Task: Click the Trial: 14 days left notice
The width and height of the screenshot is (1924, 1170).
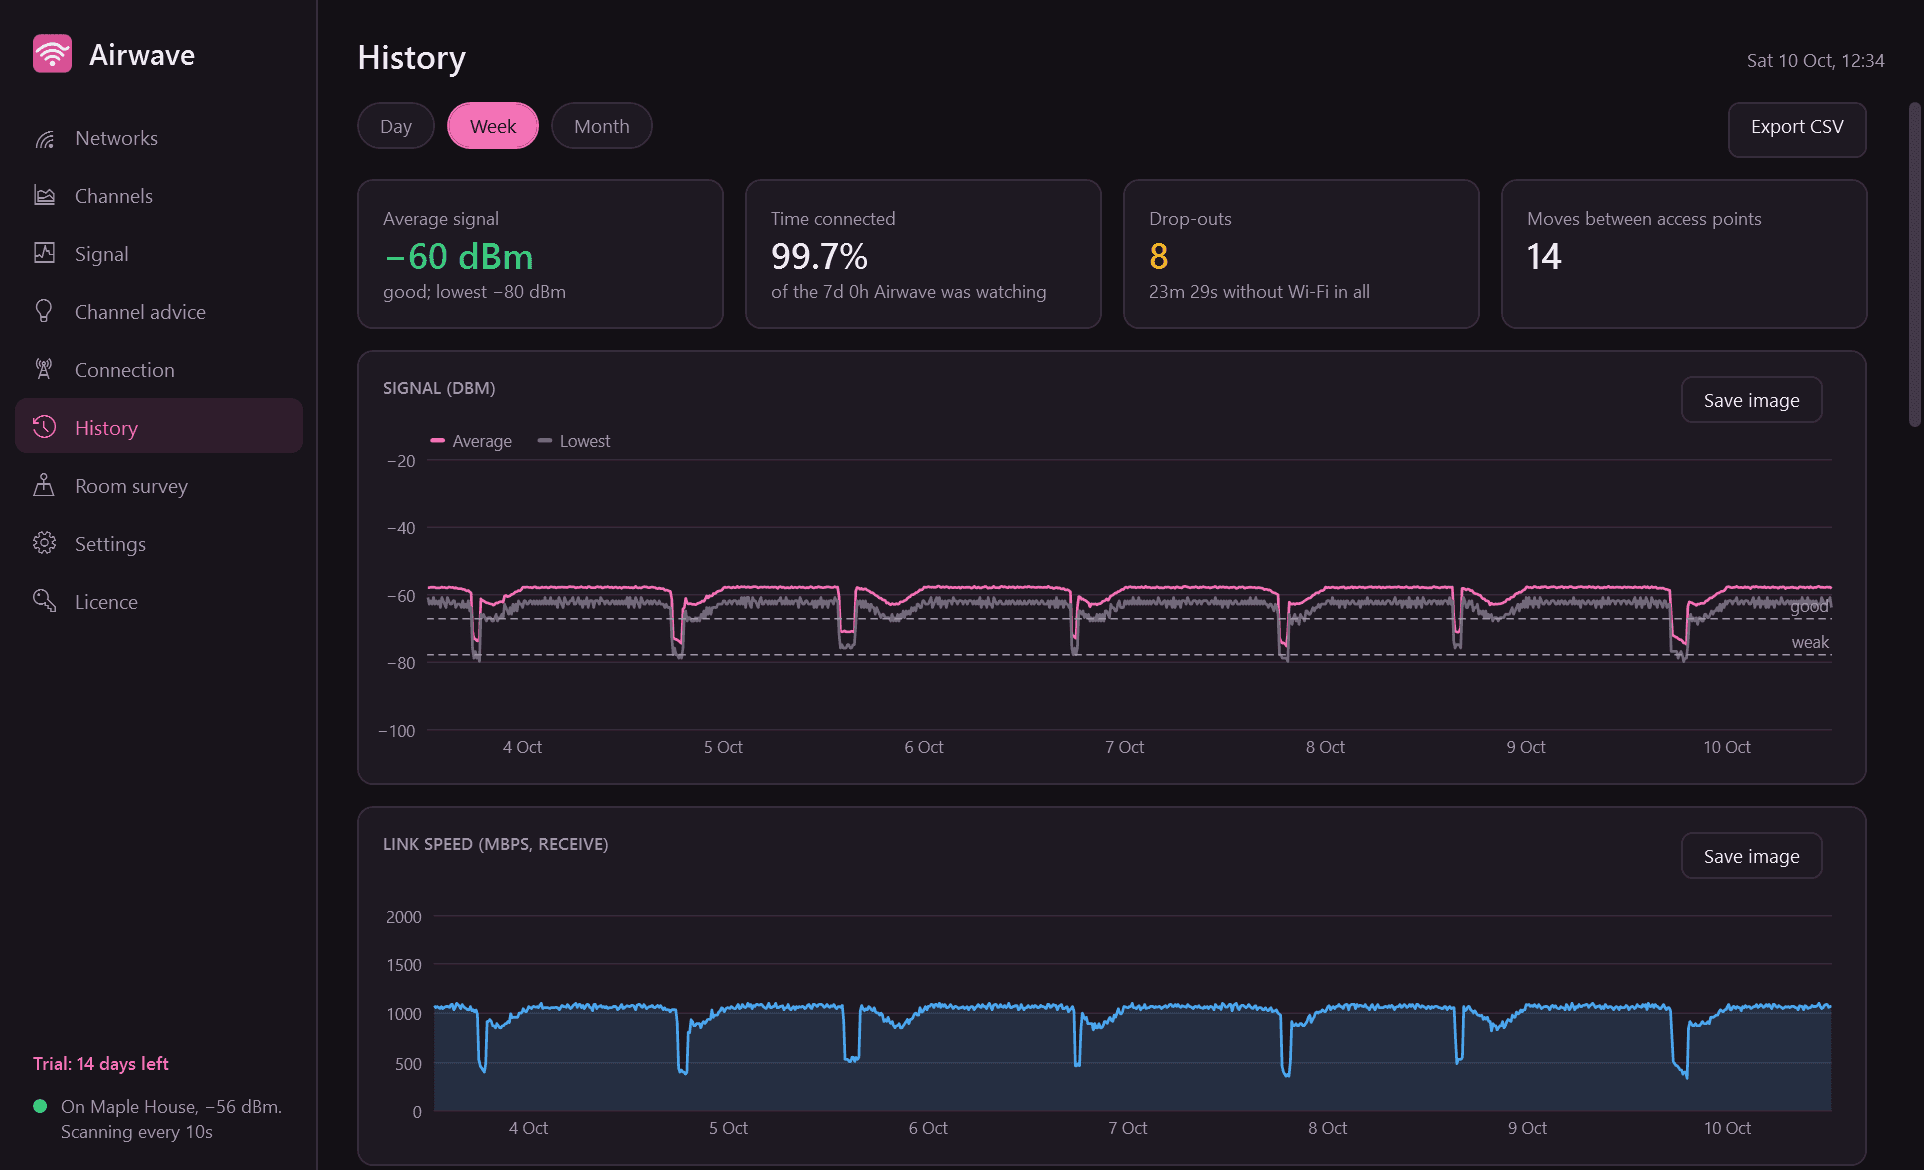Action: click(101, 1064)
